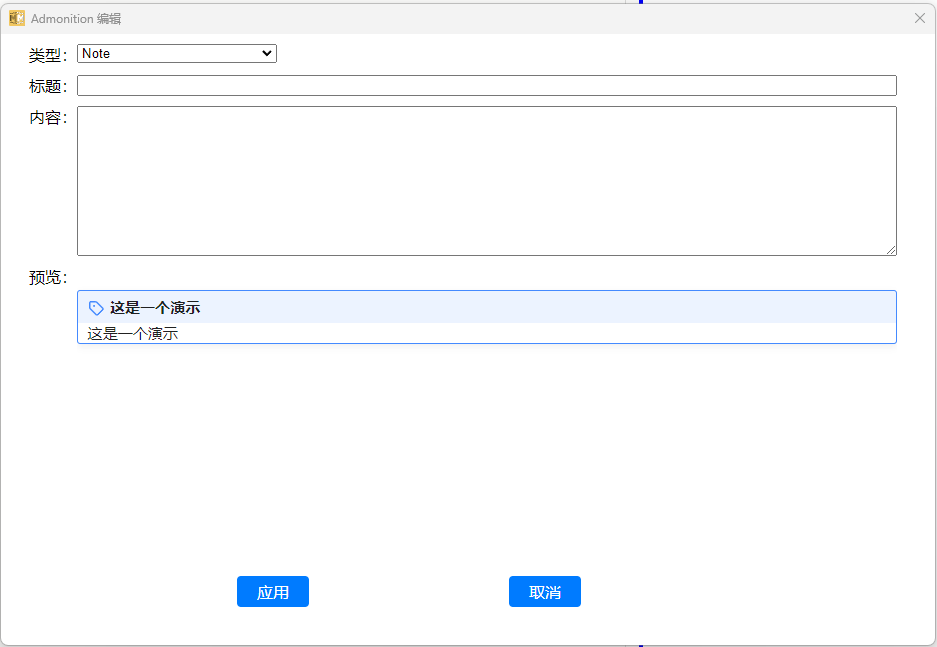Click the tag icon in the preview header

click(96, 308)
